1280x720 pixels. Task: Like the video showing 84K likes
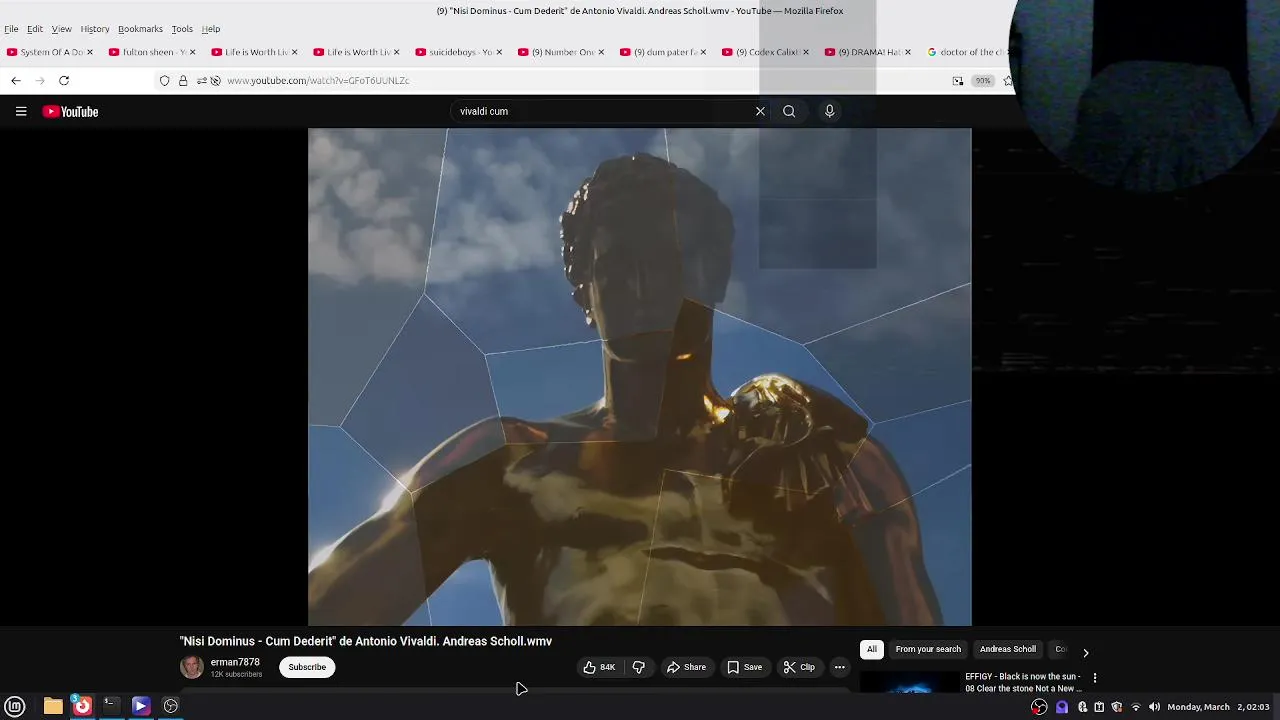coord(599,667)
